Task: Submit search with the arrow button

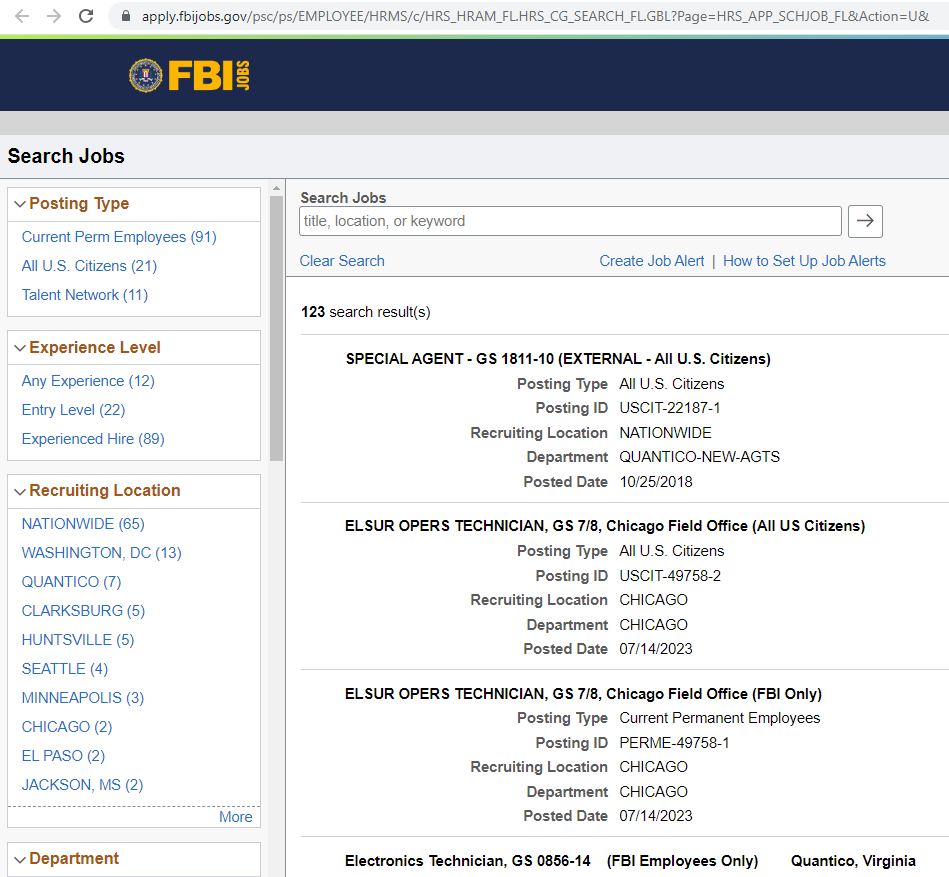Action: coord(865,221)
